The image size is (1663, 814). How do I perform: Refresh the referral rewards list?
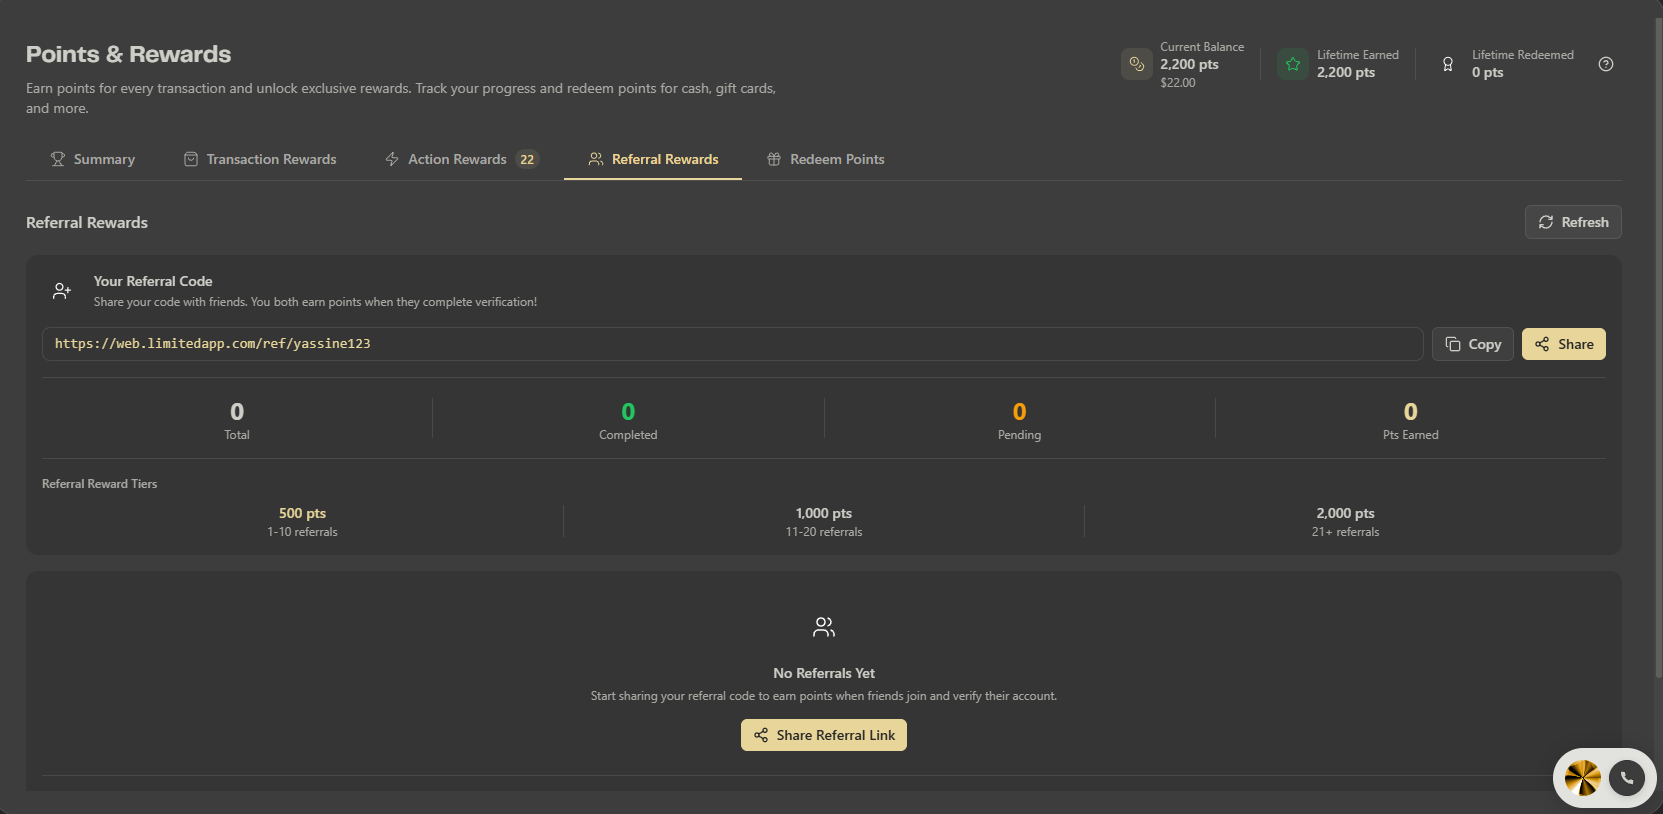click(1573, 222)
